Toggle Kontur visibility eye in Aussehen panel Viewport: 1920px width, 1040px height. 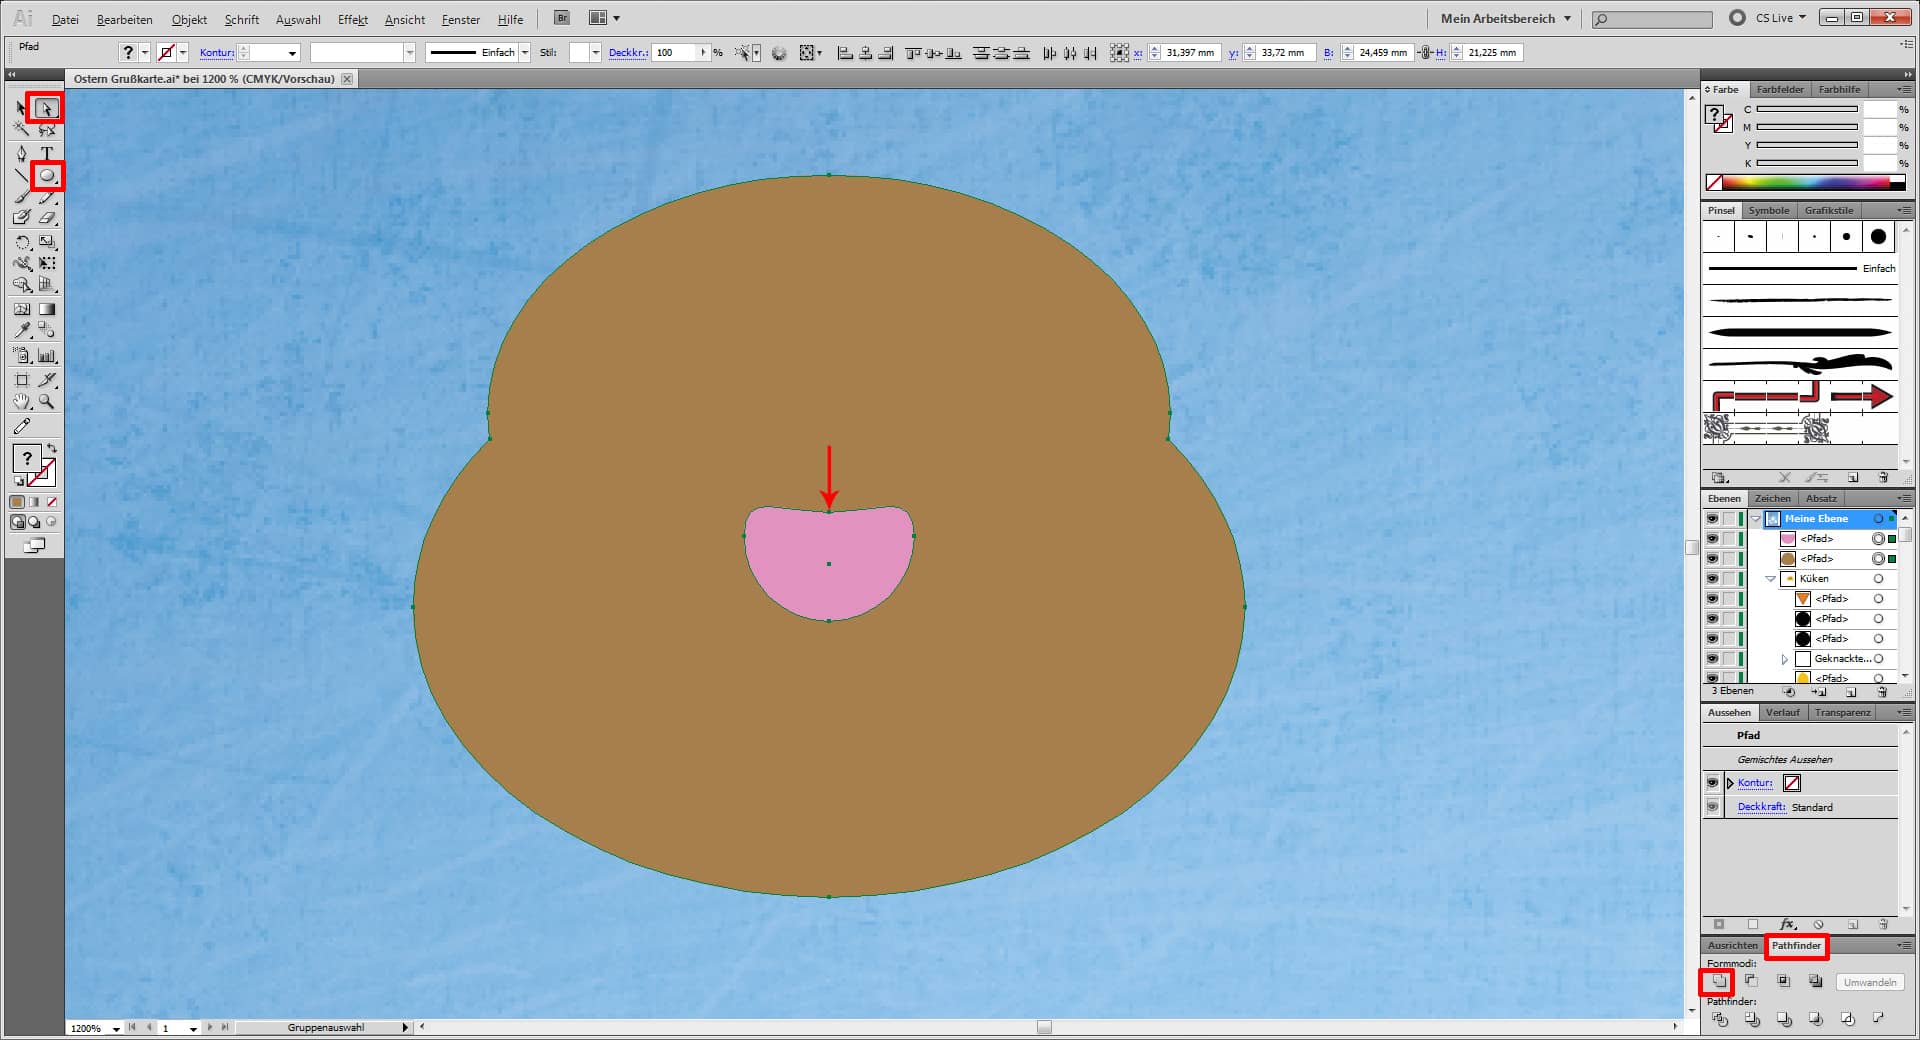coord(1712,783)
